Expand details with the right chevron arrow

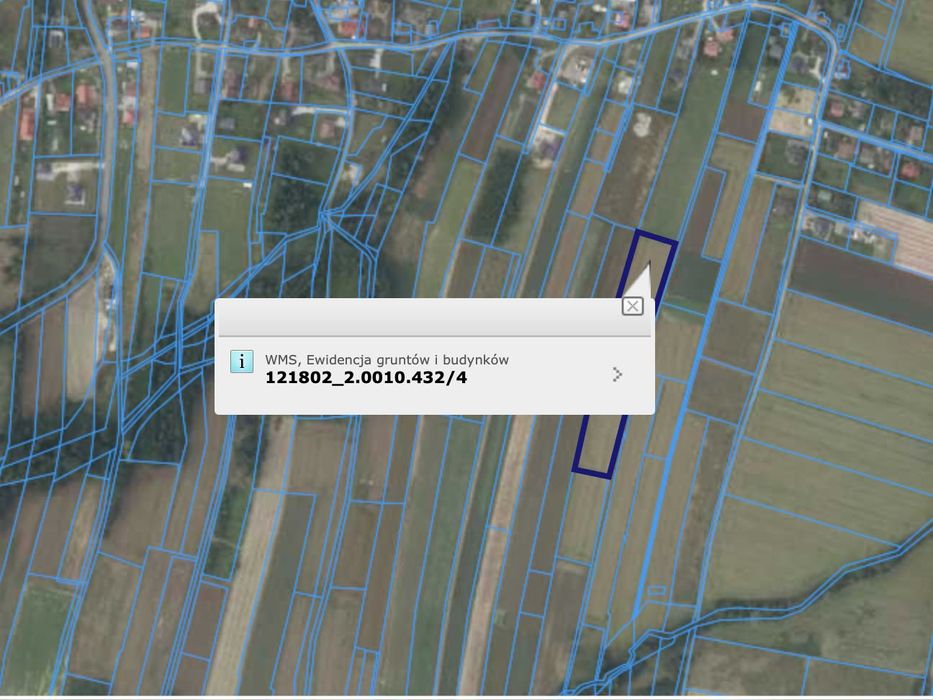pos(617,374)
